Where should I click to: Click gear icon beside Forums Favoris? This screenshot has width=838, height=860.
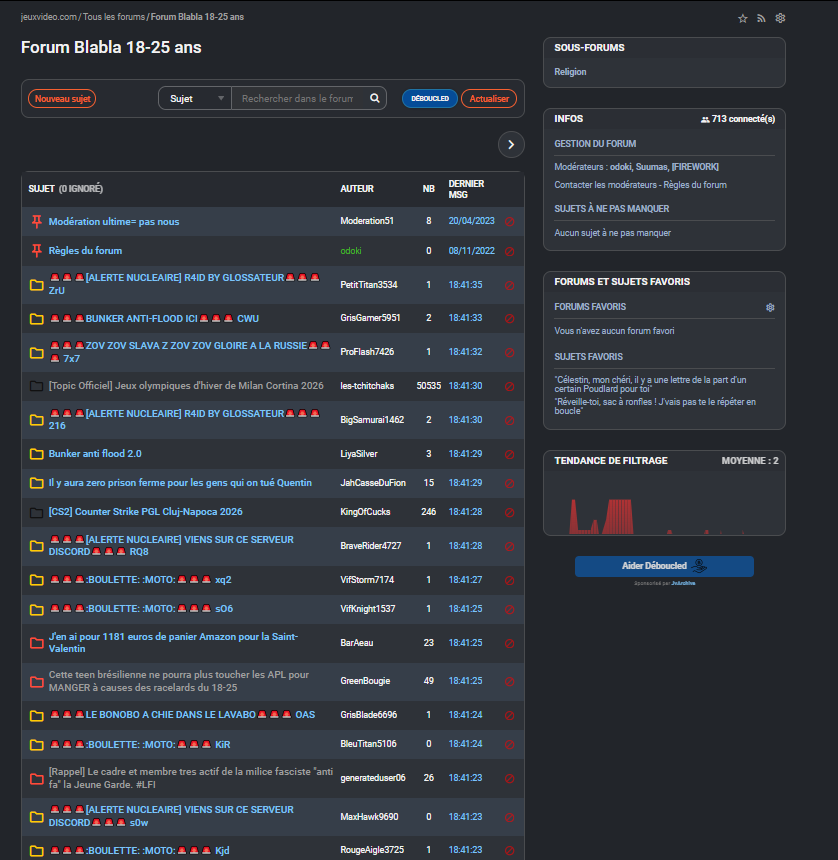[x=770, y=307]
